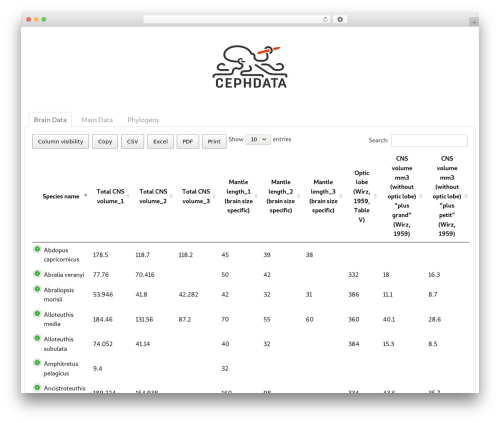Click value 74.052 in Alloteuthis subulata row
The image size is (500, 423).
103,344
